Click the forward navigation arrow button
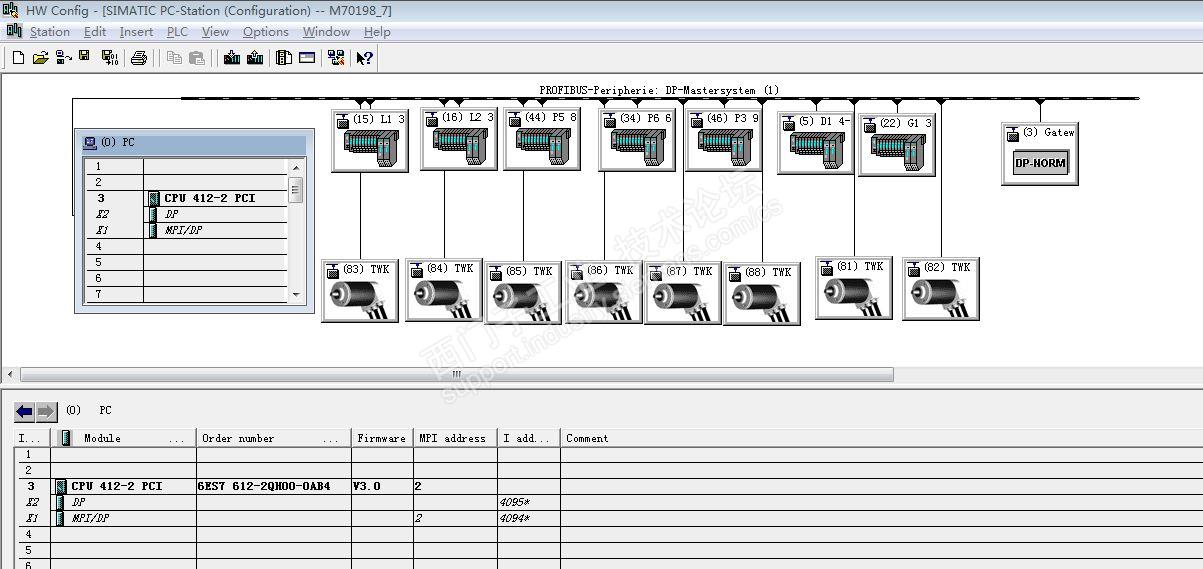This screenshot has height=569, width=1203. coord(46,411)
